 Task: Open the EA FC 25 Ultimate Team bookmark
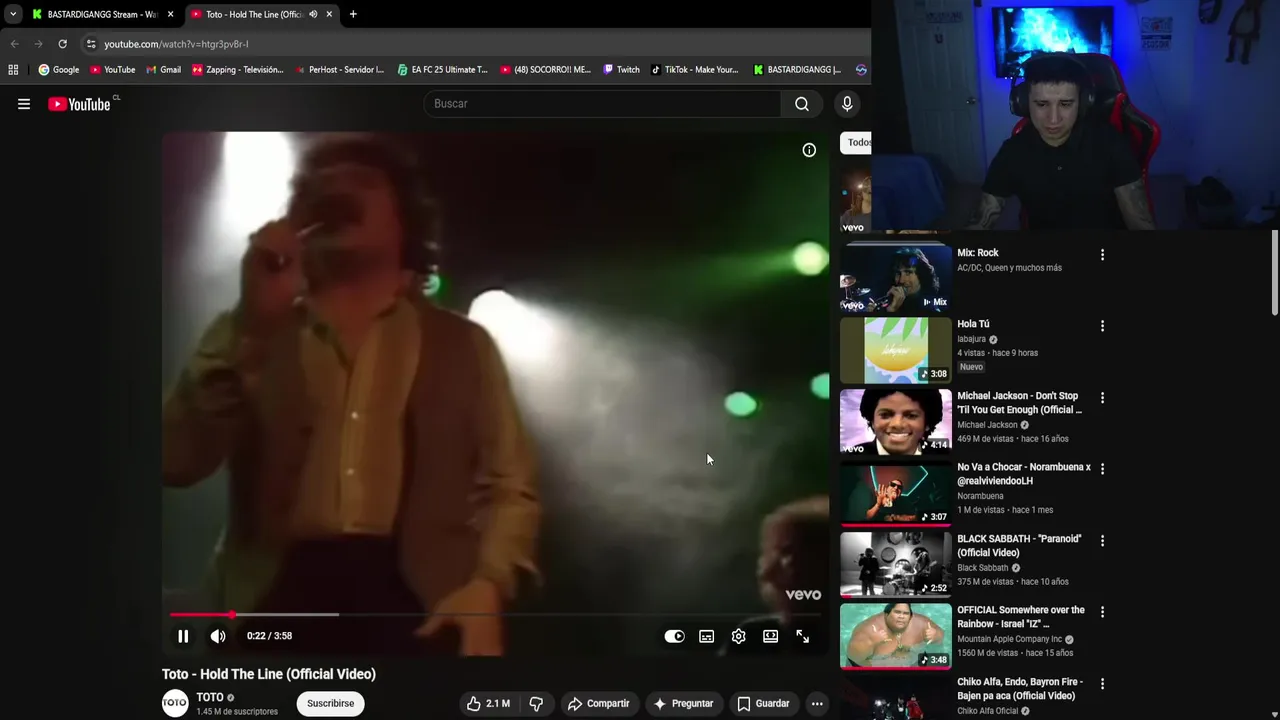pos(442,70)
